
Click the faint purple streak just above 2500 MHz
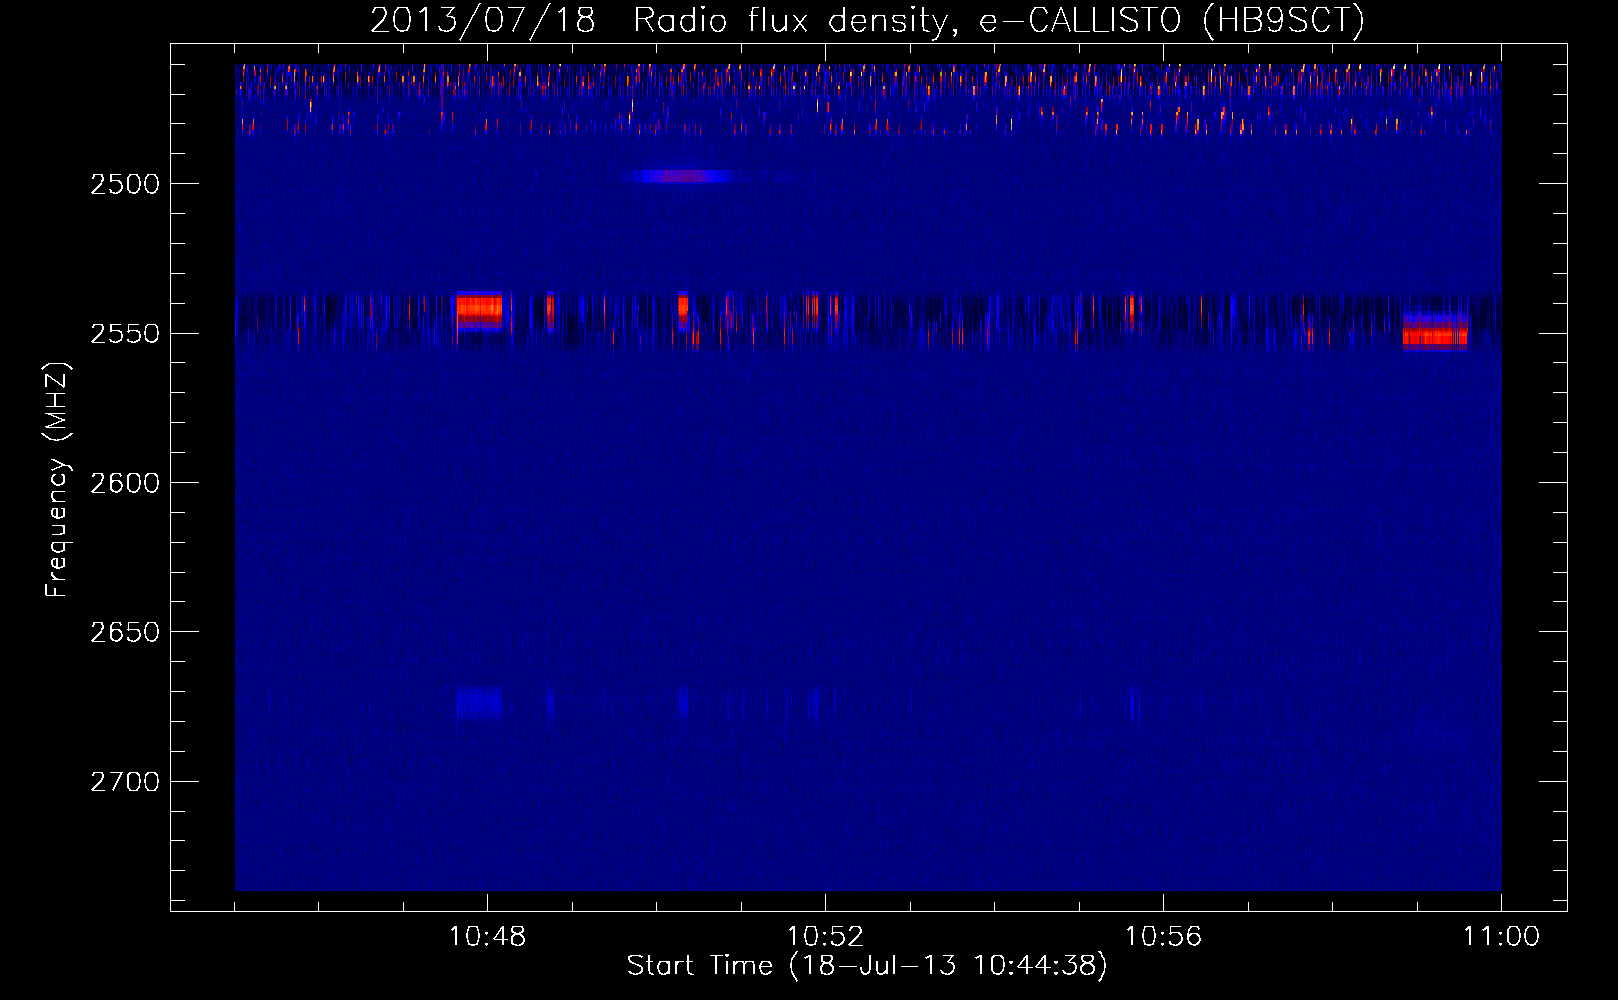coord(681,176)
